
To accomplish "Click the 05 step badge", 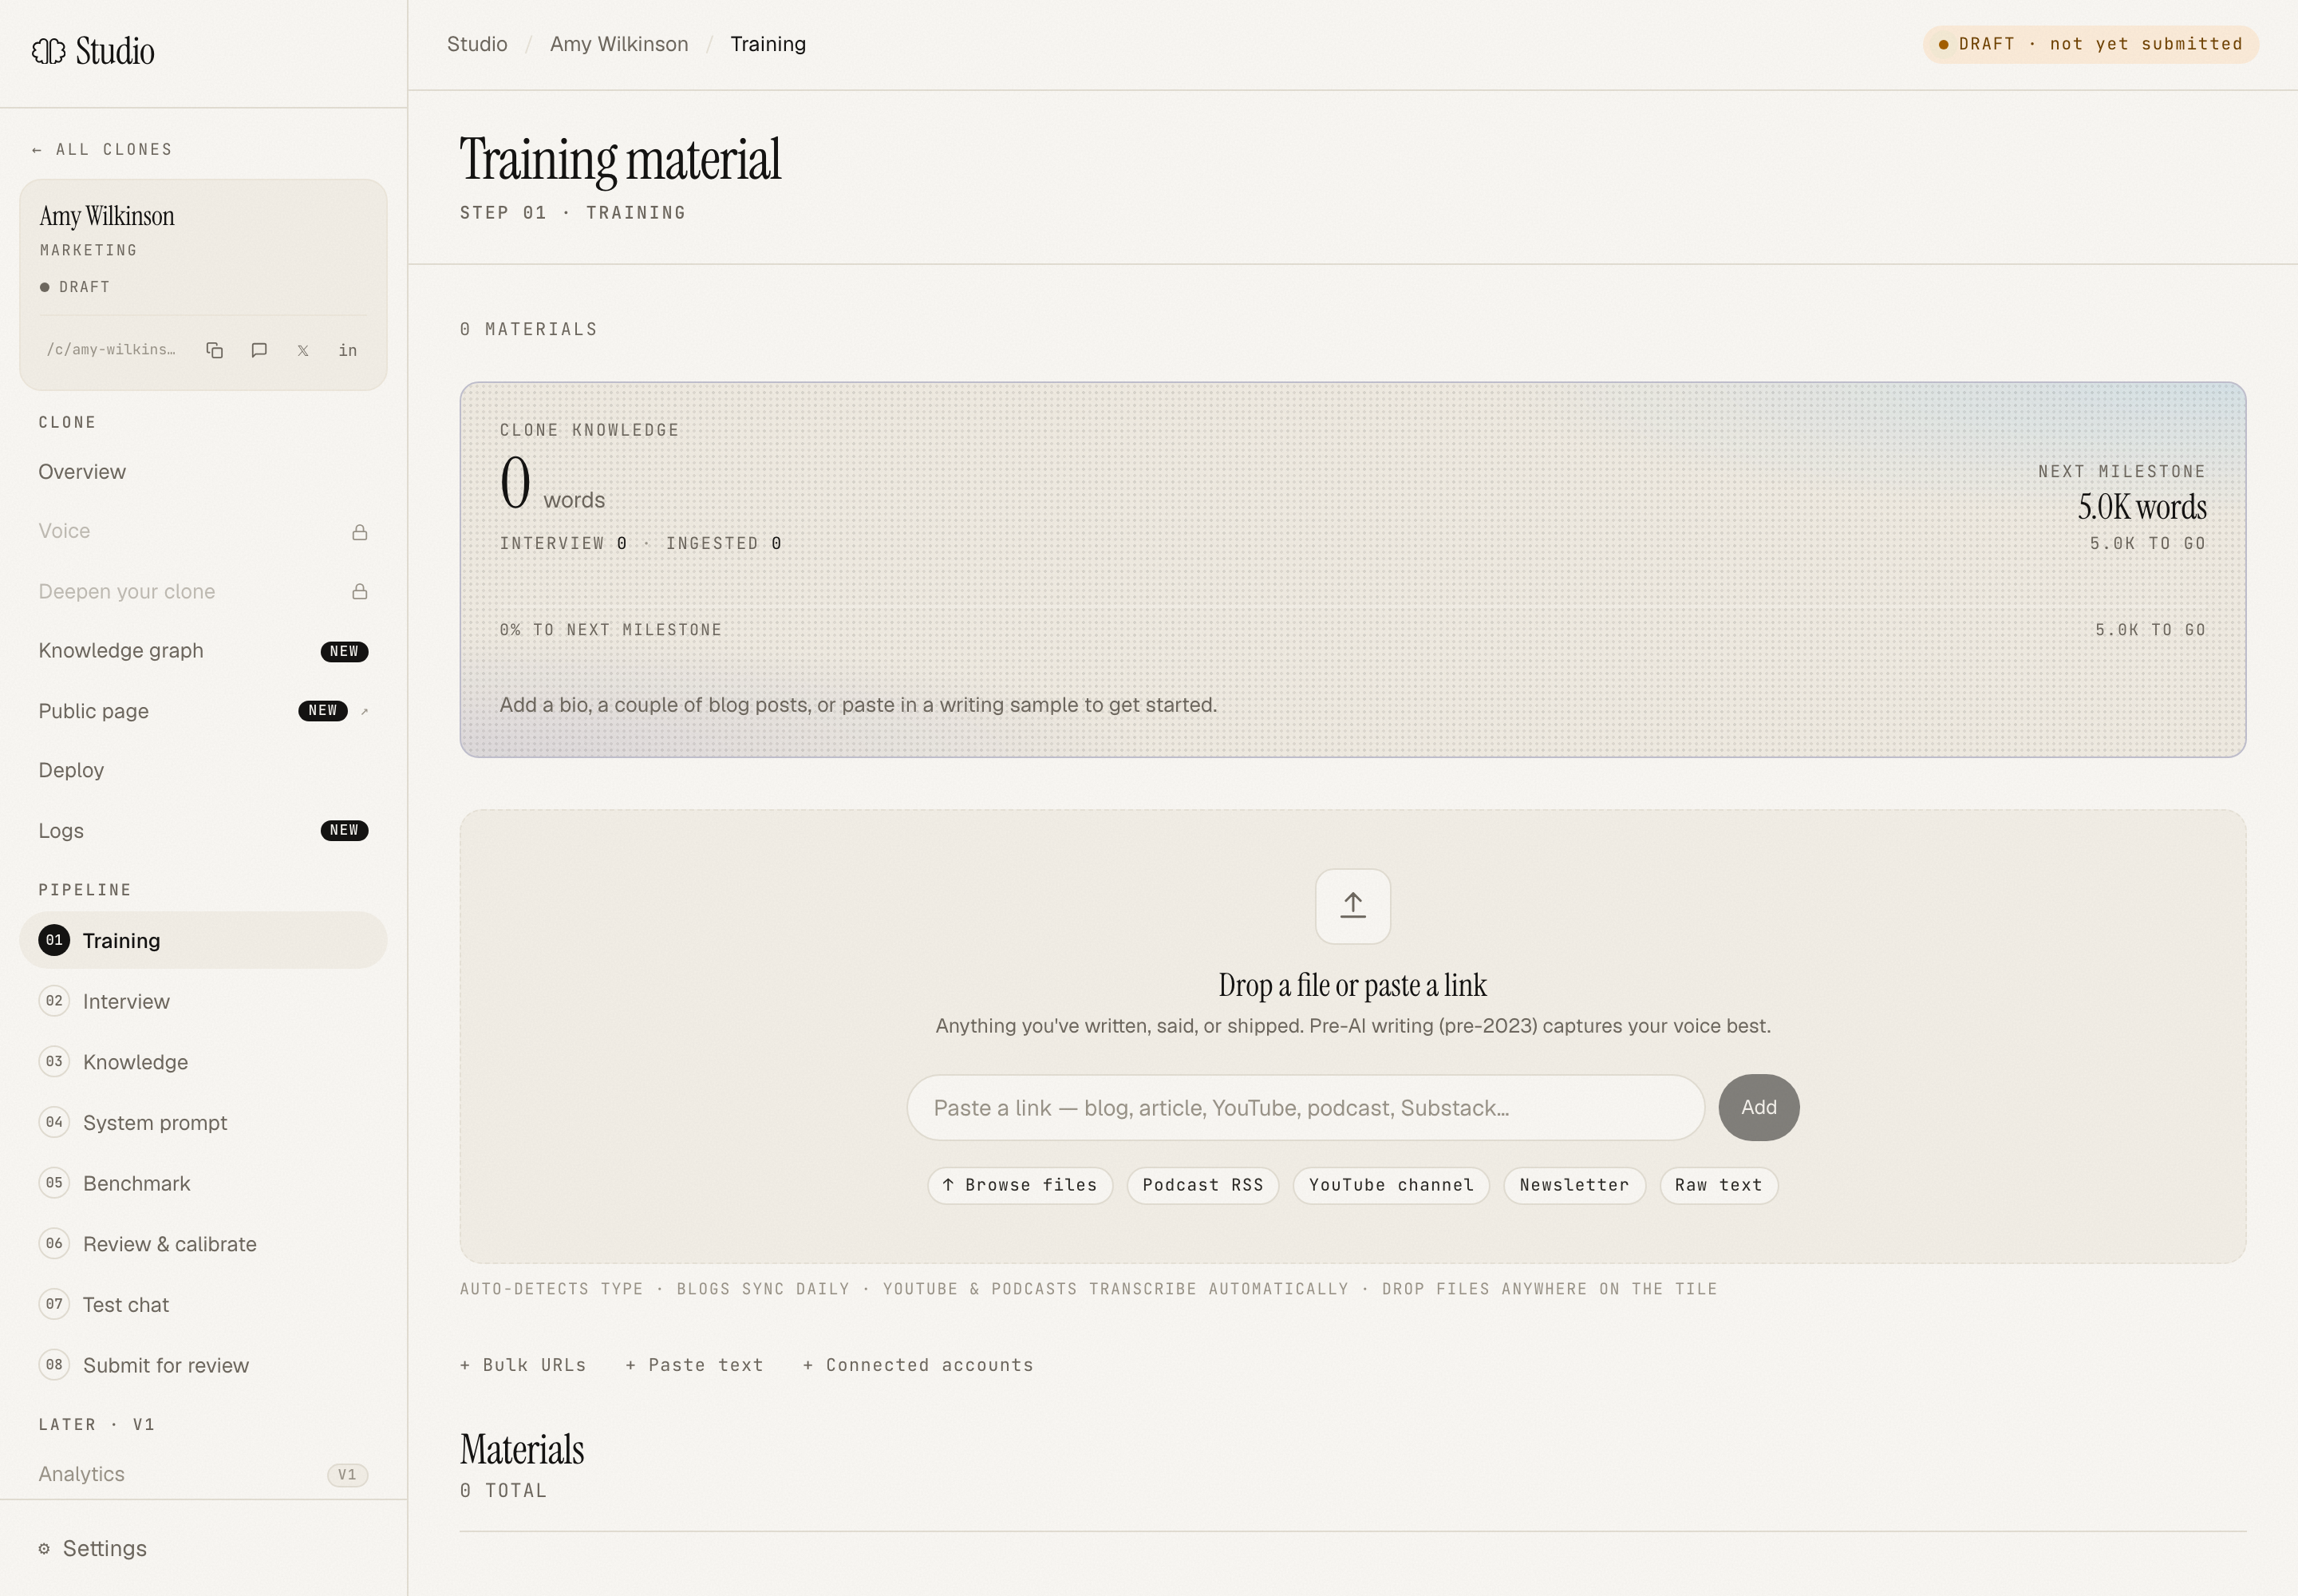I will pos(54,1183).
